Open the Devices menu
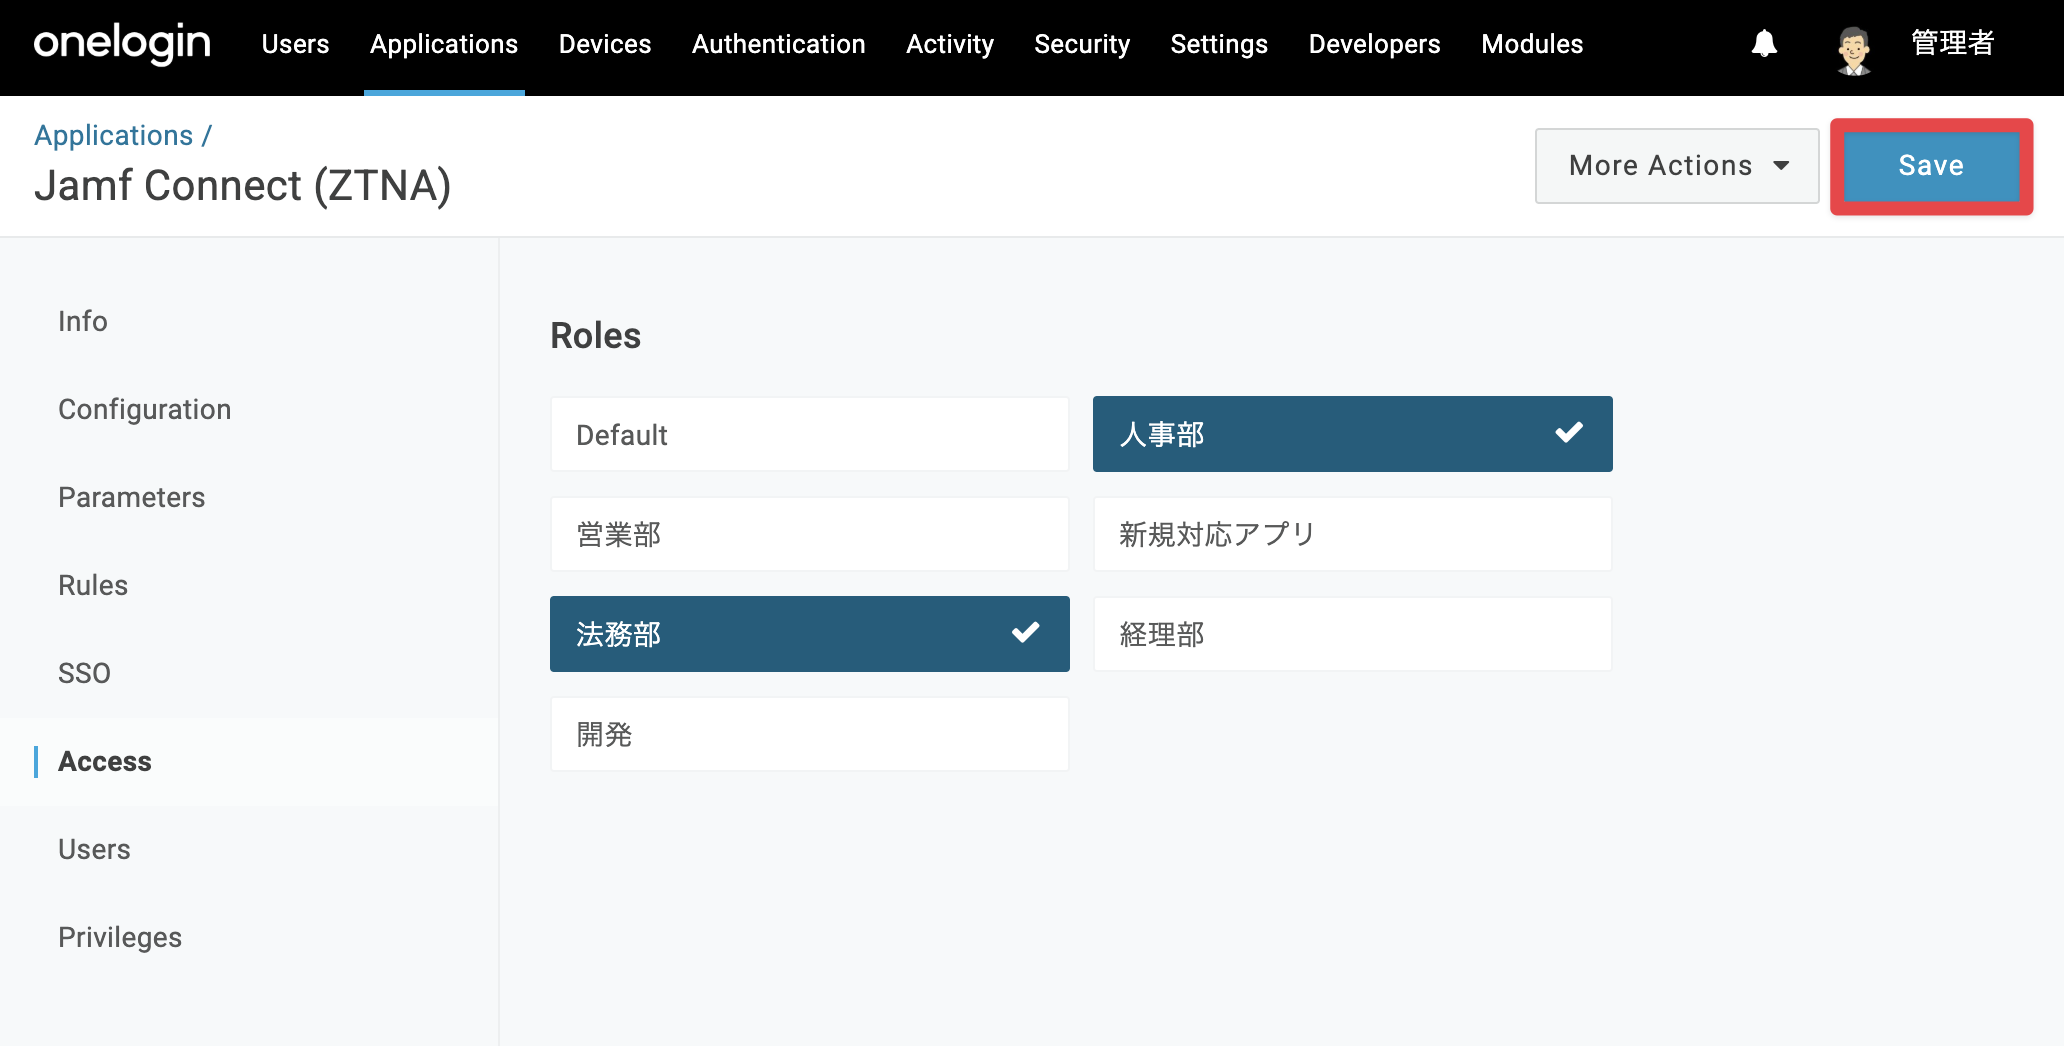Screen dimensions: 2064x1046 pos(605,44)
